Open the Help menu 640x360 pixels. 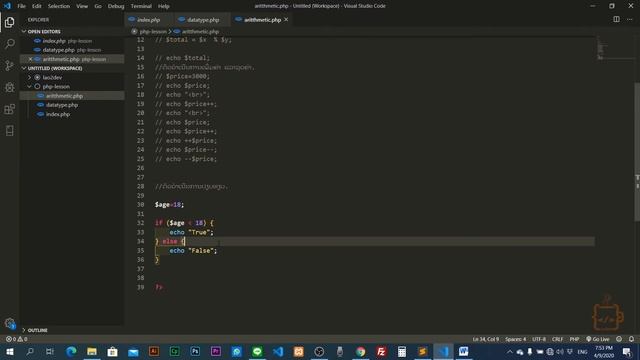164,6
